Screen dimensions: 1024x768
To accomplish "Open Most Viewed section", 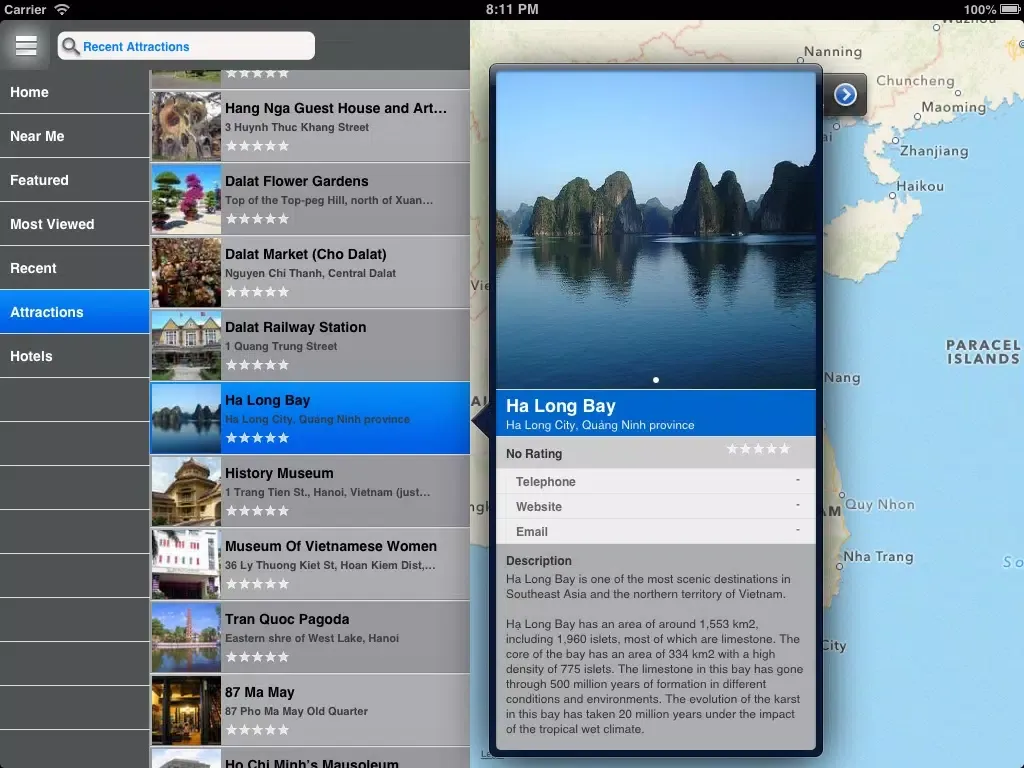I will tap(74, 224).
